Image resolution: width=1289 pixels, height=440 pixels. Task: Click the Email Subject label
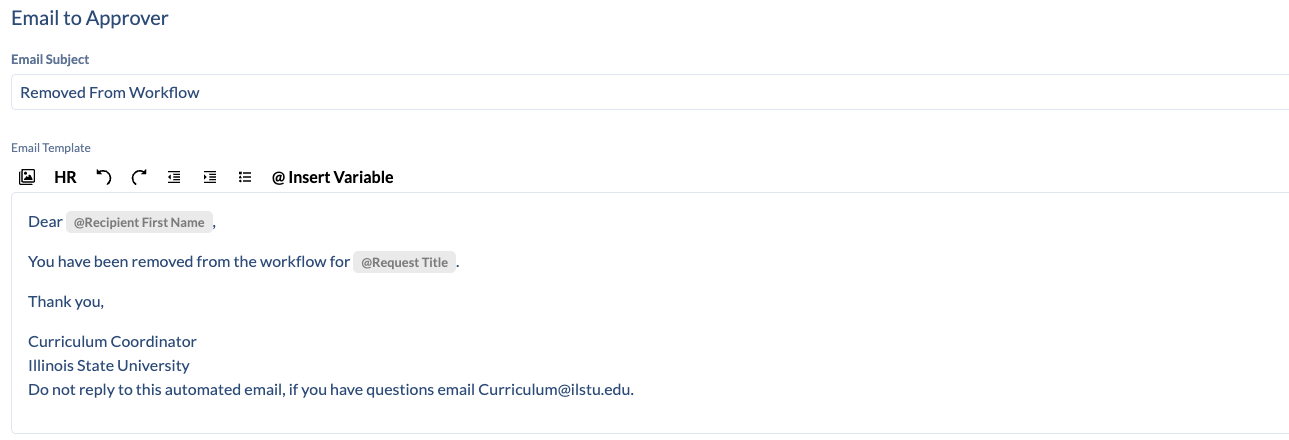[x=50, y=60]
